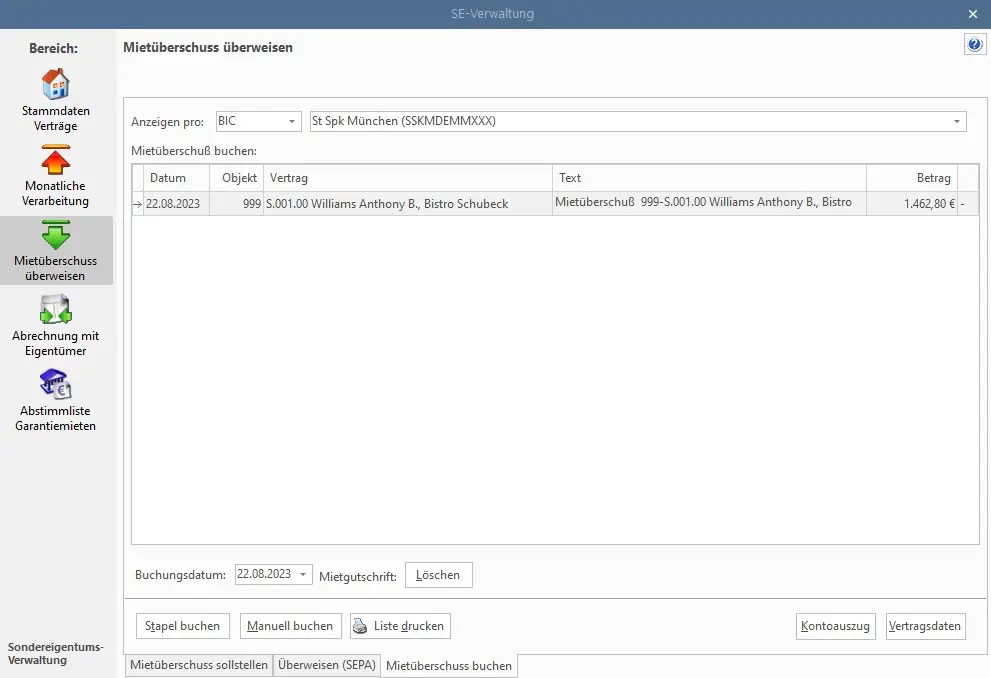Open Vertragsdaten button

tap(925, 626)
